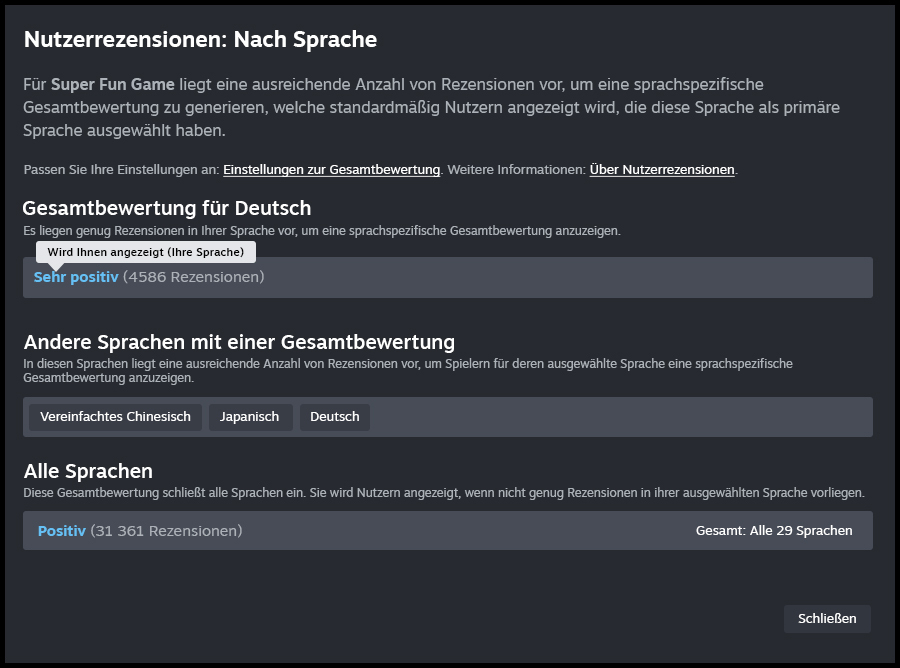The image size is (900, 668).
Task: Click the note below Gesamtbewertung für Deutsch
Action: click(321, 231)
